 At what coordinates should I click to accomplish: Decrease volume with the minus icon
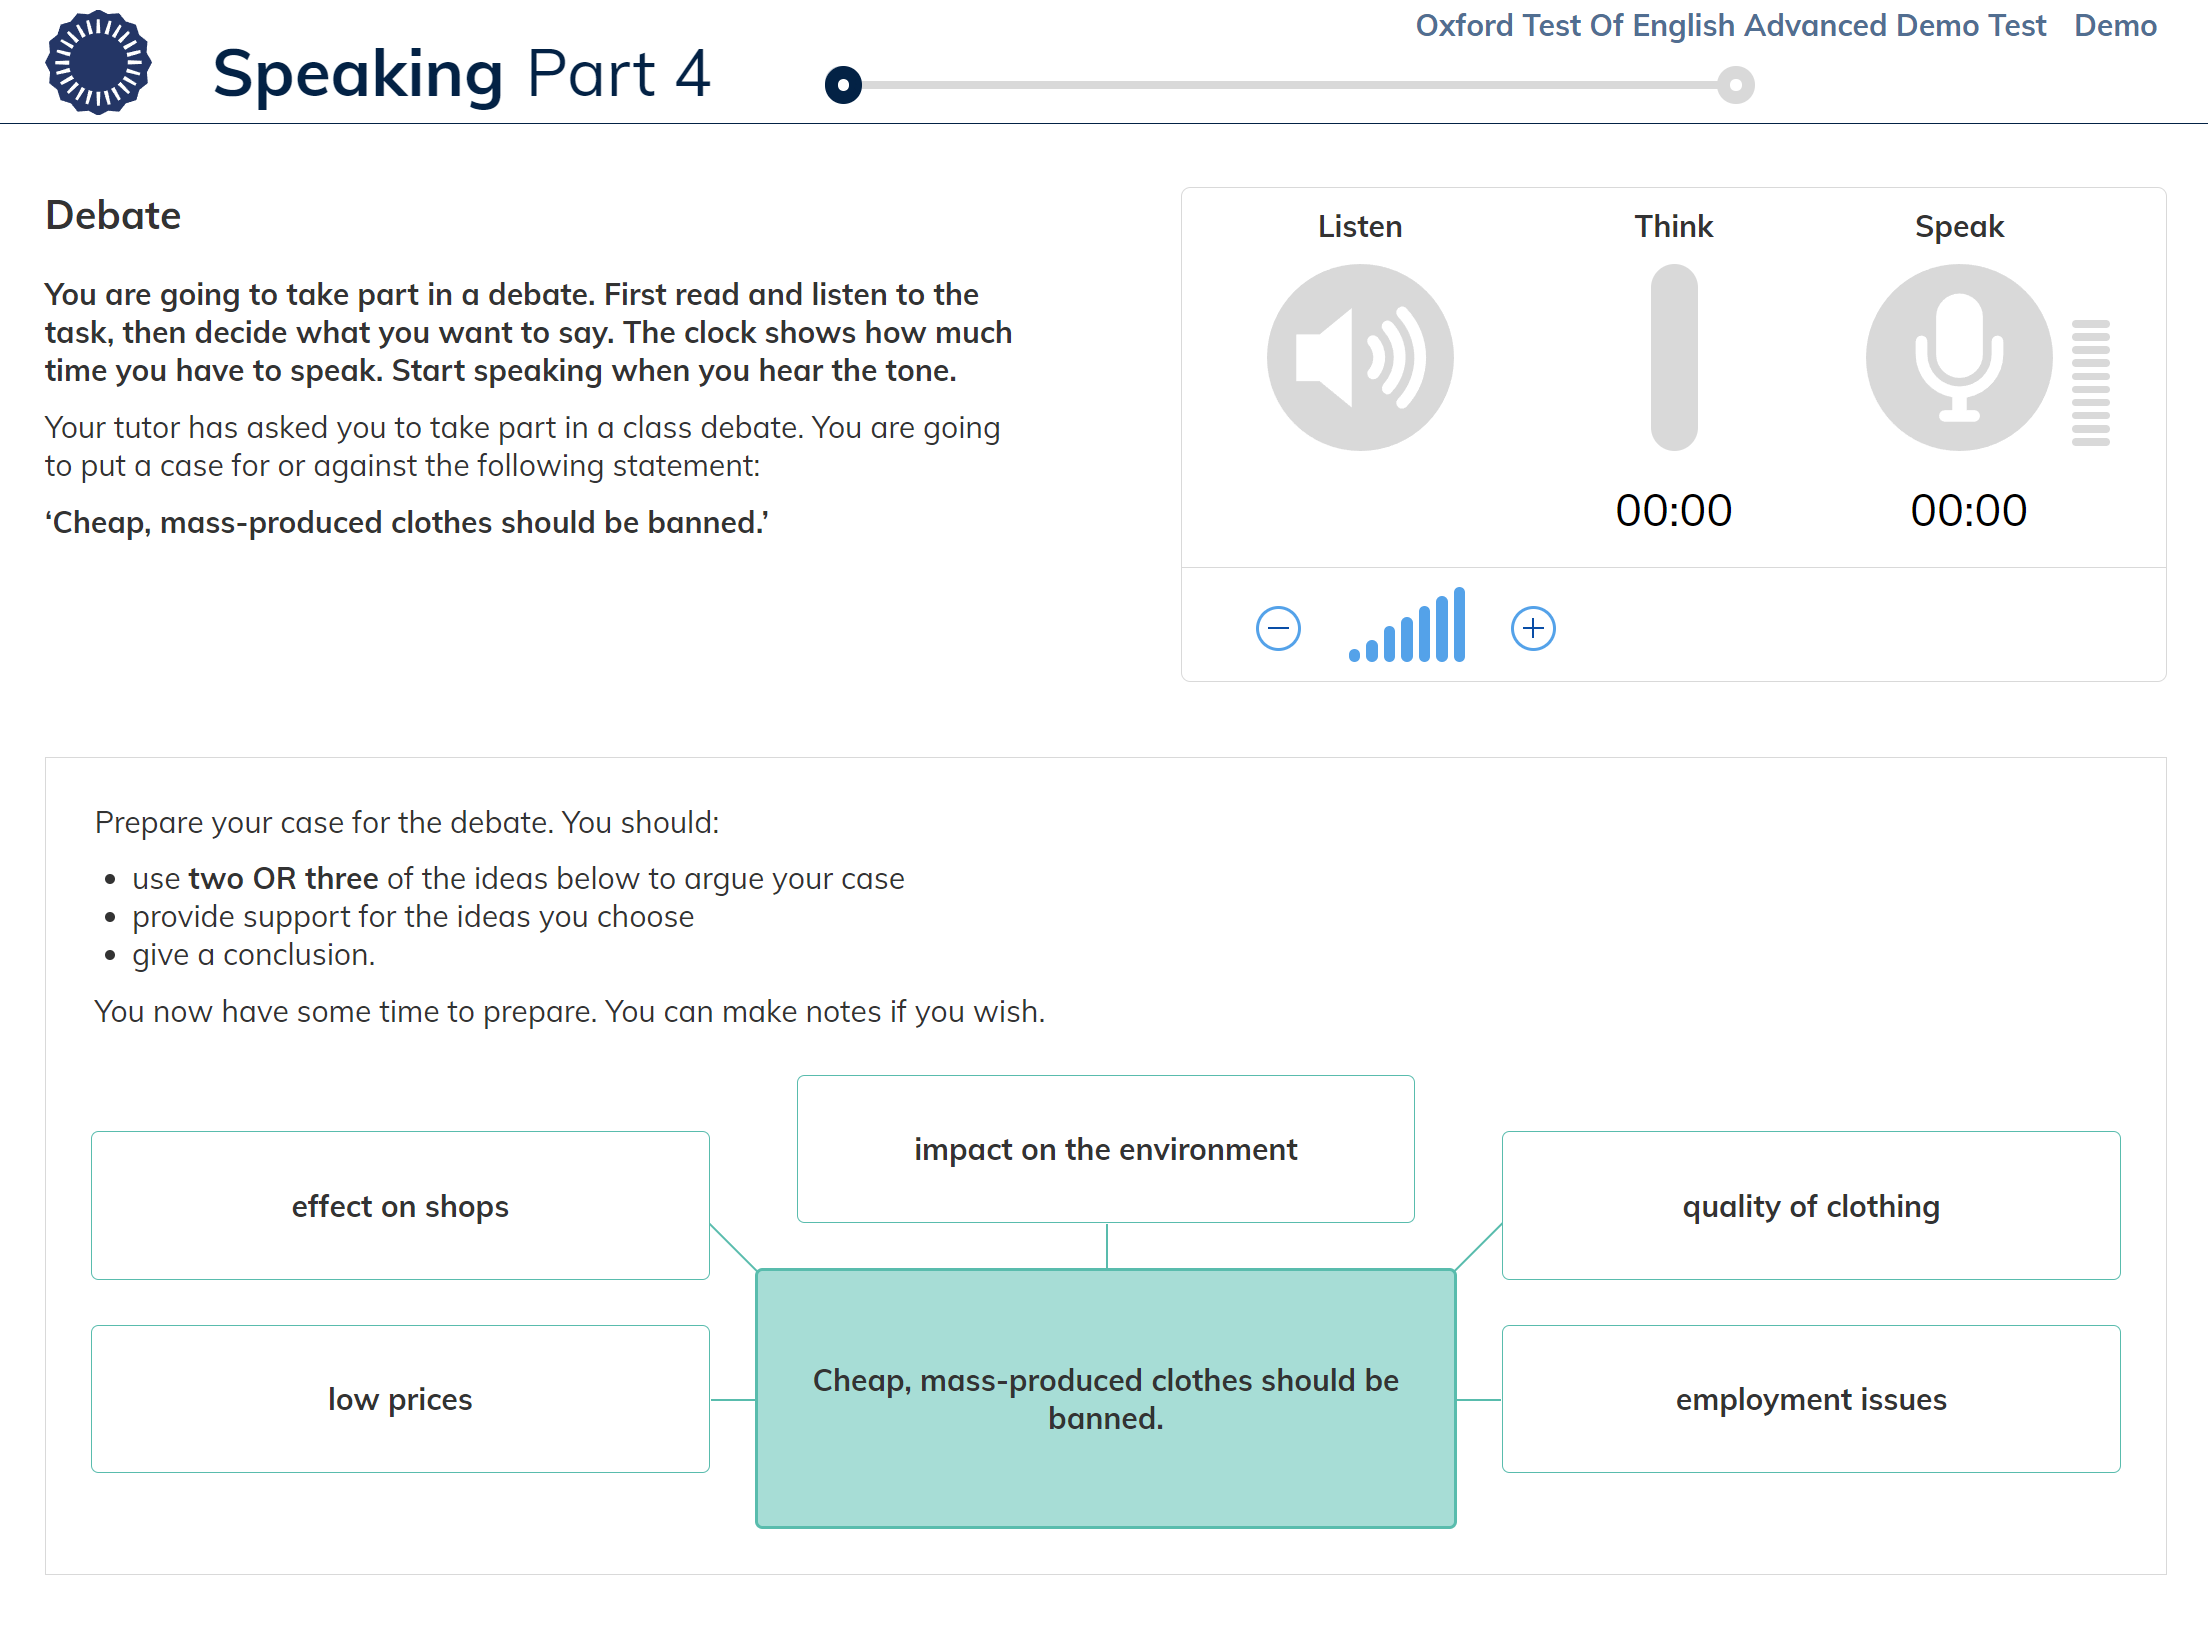[1278, 628]
